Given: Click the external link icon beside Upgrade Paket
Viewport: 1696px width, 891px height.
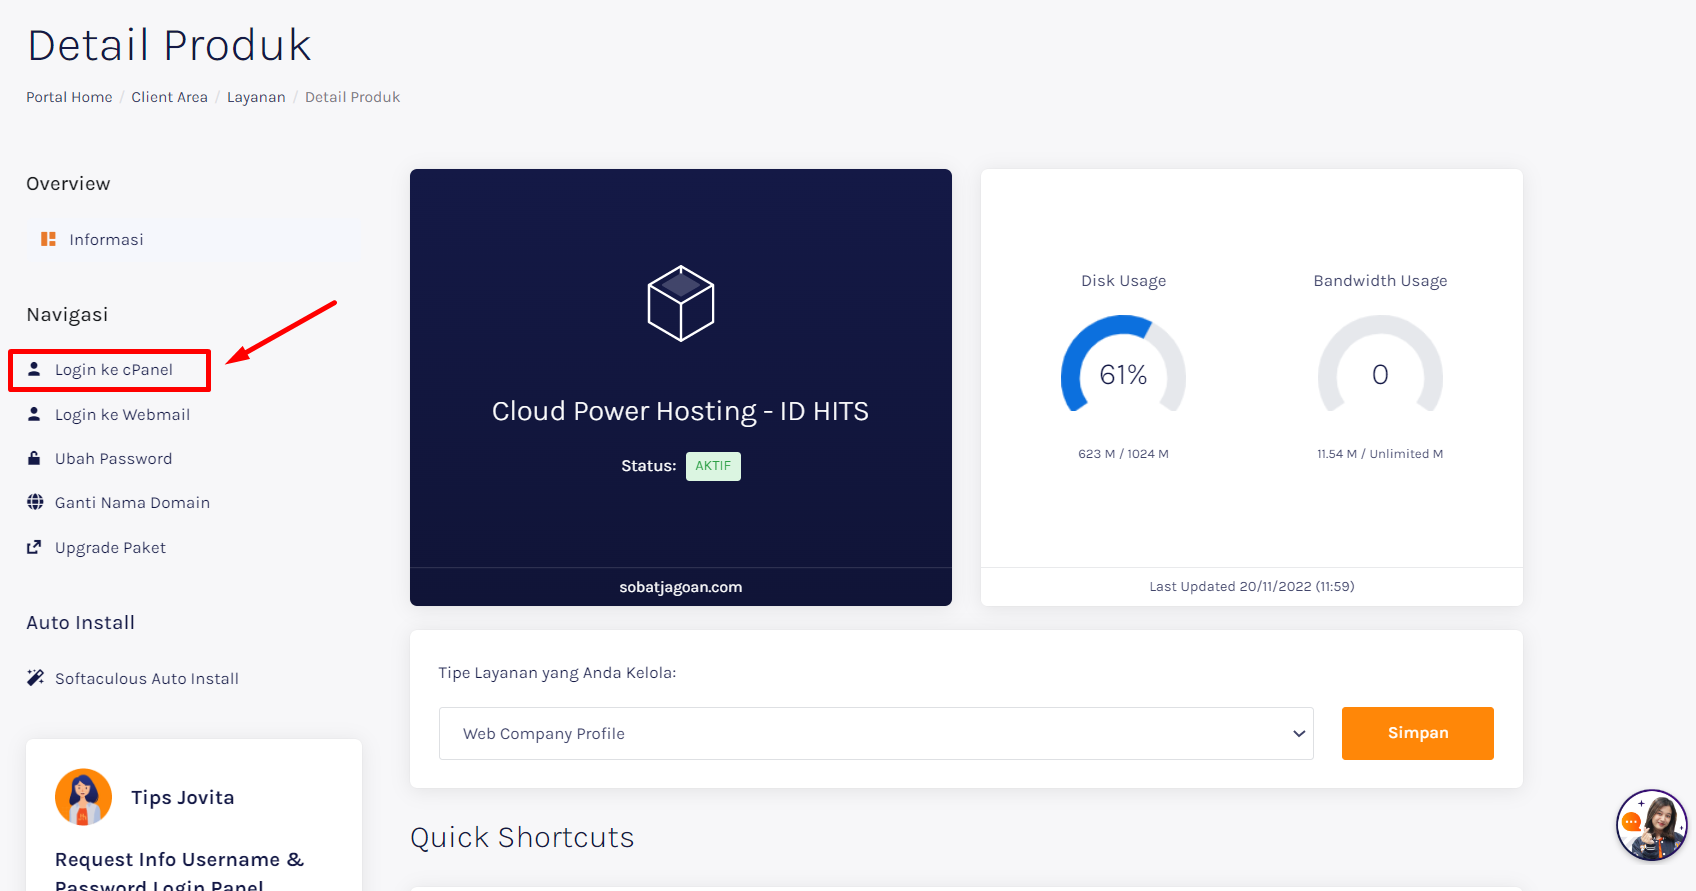Looking at the screenshot, I should [x=34, y=547].
